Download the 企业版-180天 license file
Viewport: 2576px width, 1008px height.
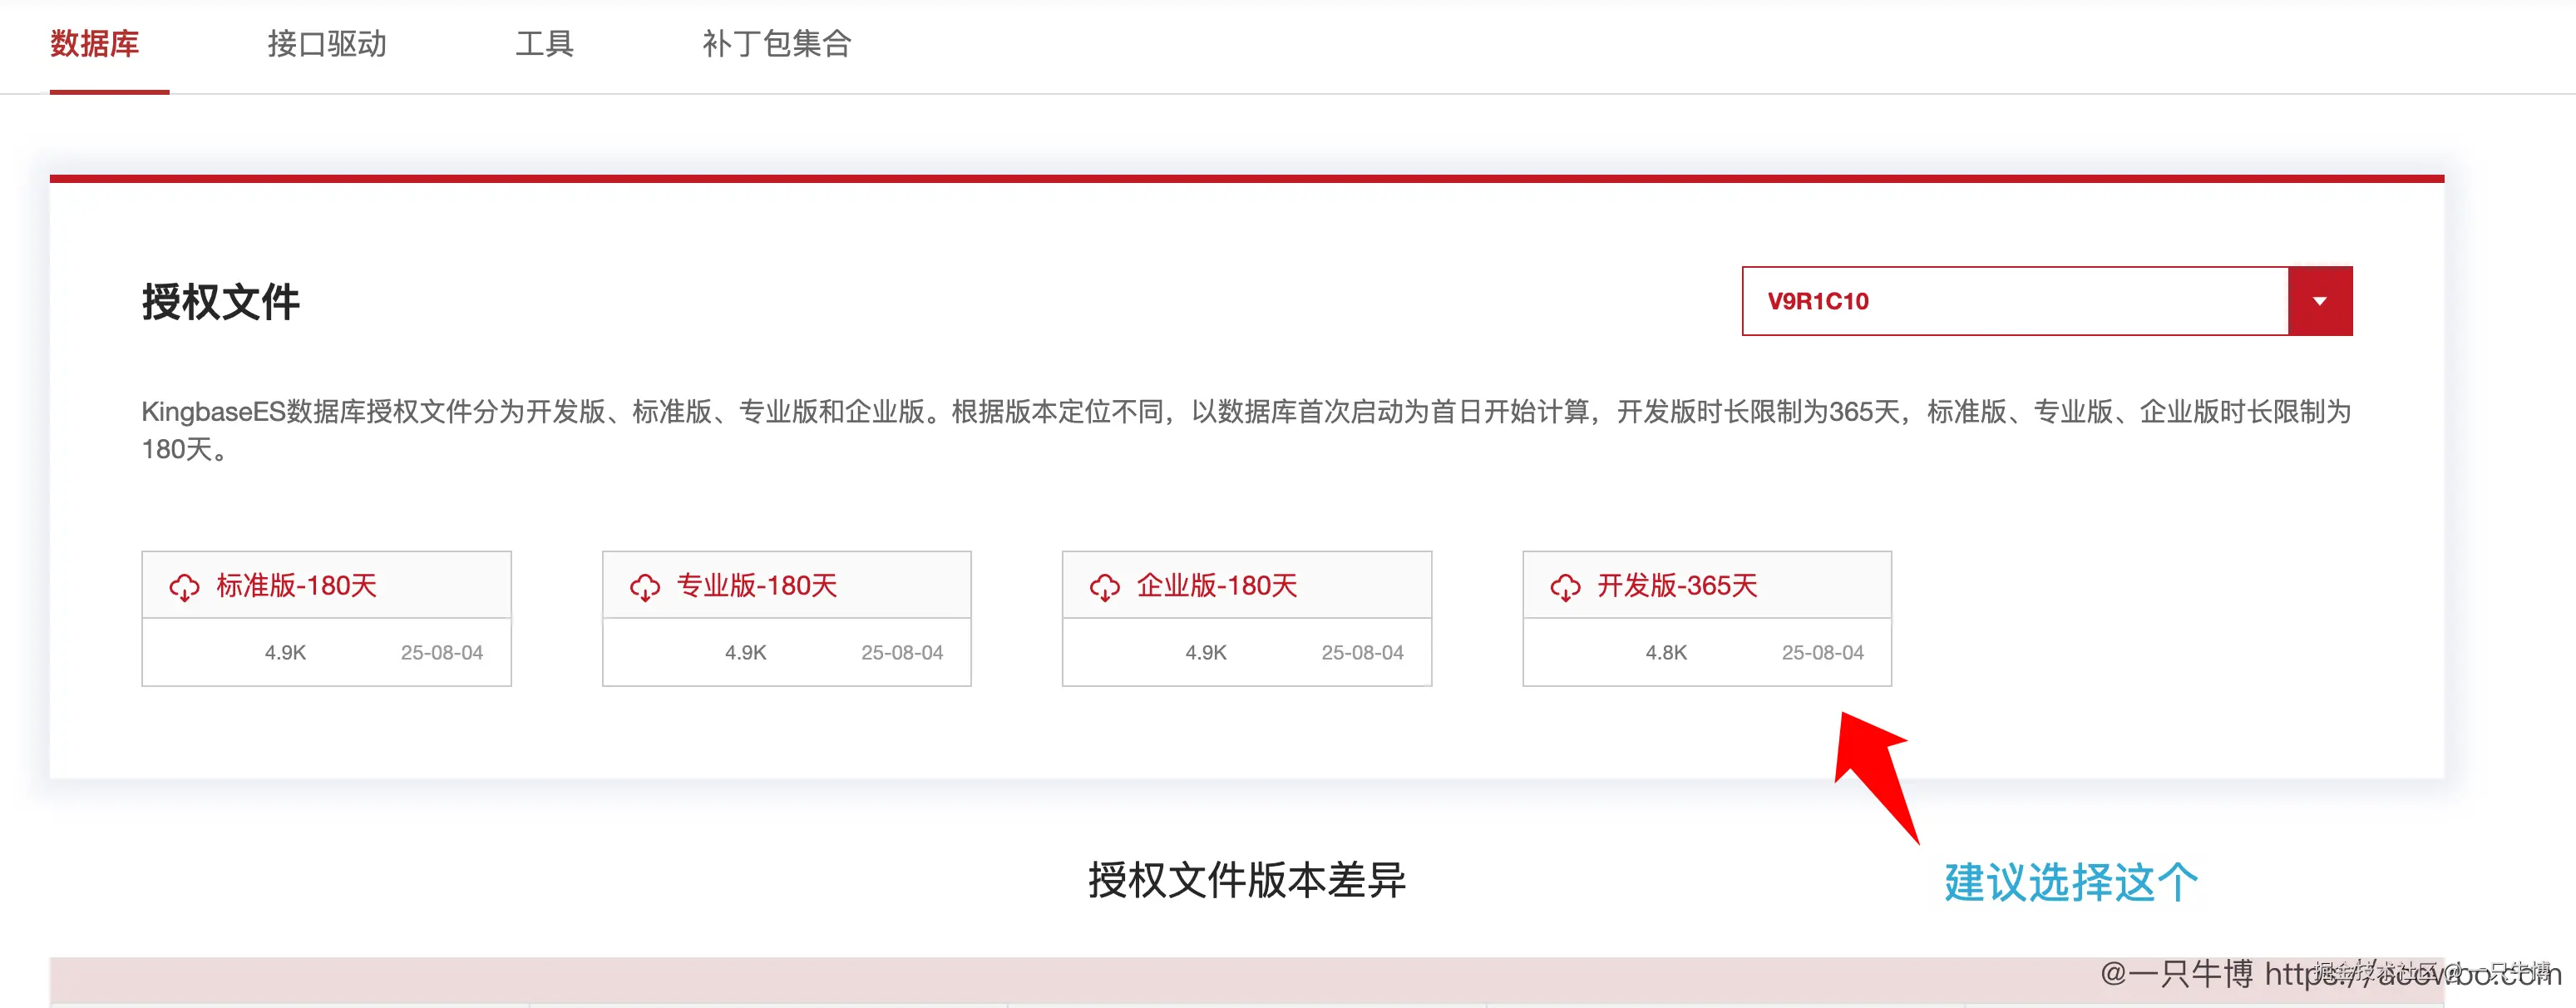[1217, 586]
